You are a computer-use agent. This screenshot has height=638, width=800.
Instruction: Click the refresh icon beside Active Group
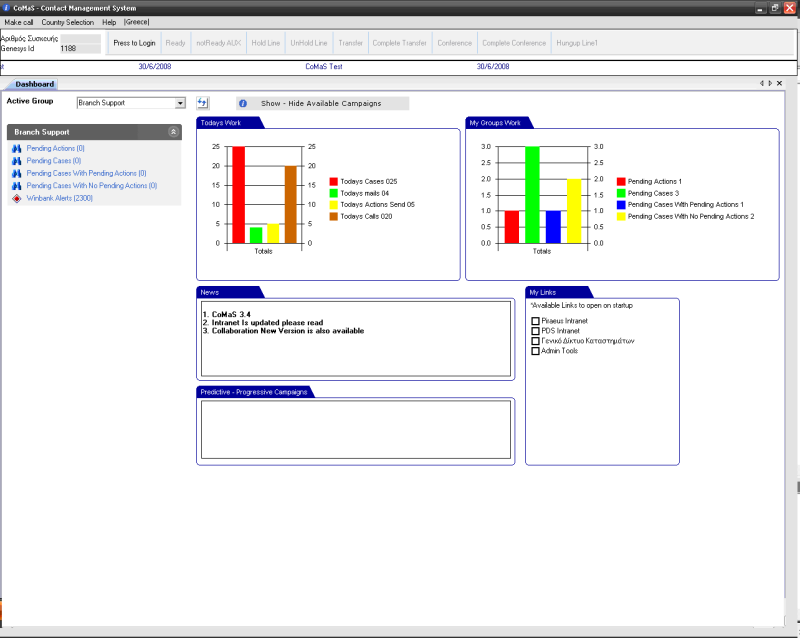point(203,103)
